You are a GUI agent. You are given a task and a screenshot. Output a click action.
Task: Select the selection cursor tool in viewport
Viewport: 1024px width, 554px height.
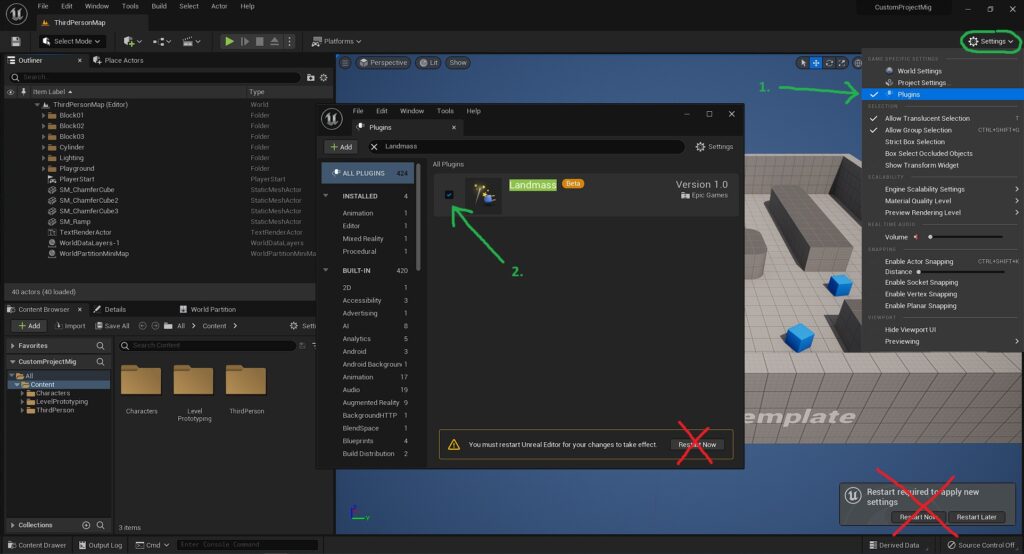coord(803,63)
